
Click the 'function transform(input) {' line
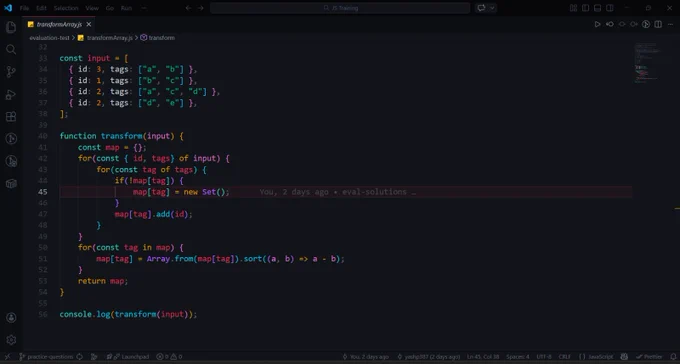[x=121, y=136]
